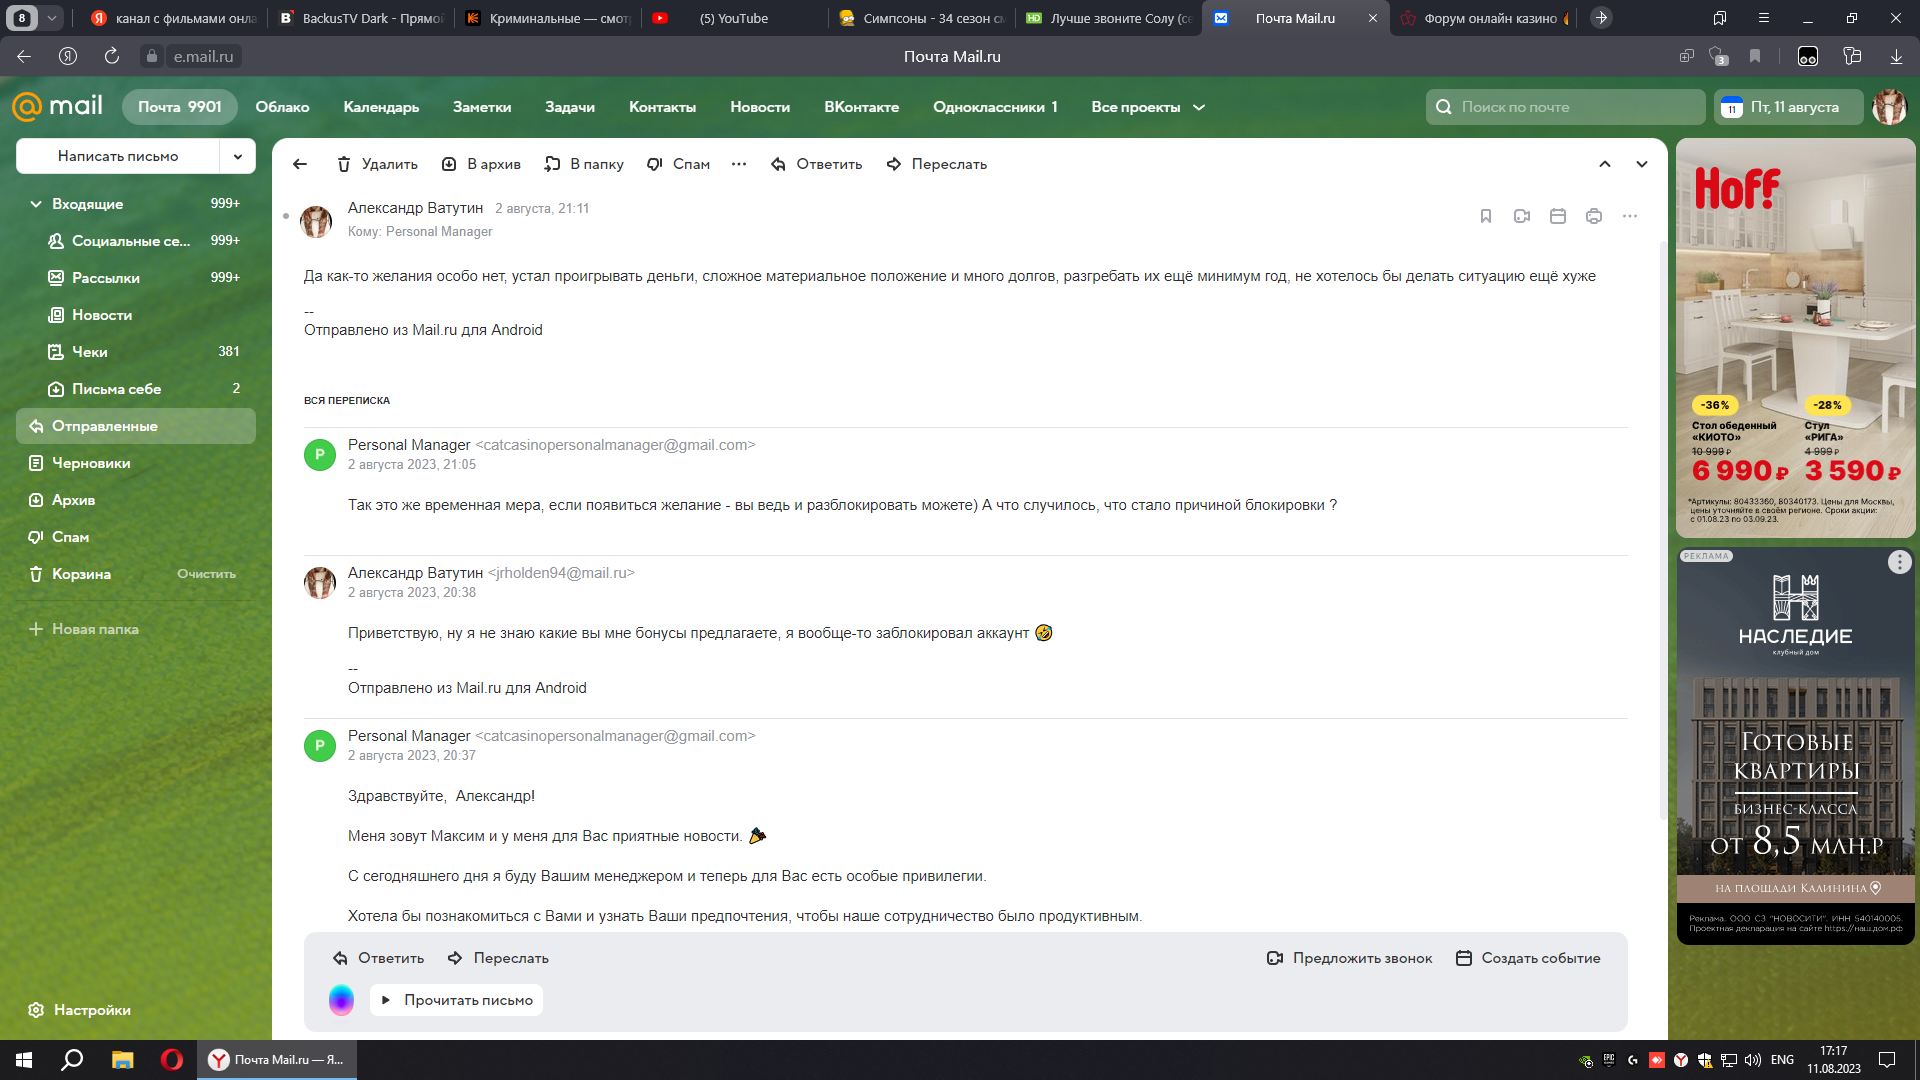Click the Поиск по почте search field
This screenshot has height=1080, width=1920.
(x=1565, y=107)
